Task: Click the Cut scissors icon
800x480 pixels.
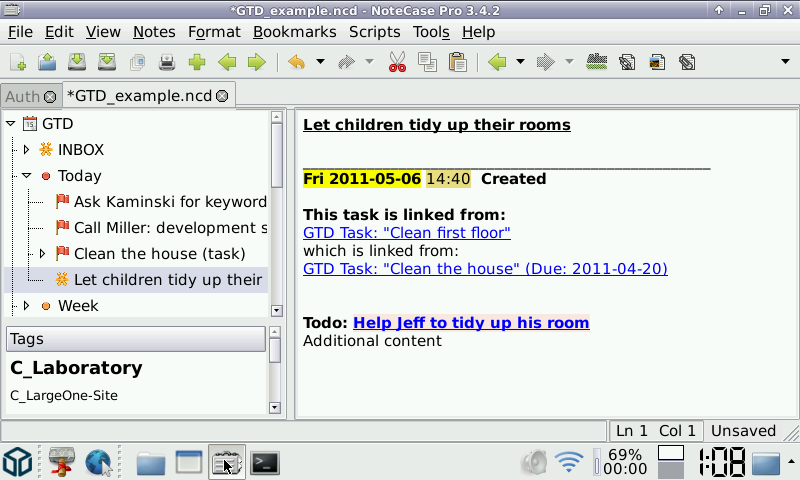Action: (397, 62)
